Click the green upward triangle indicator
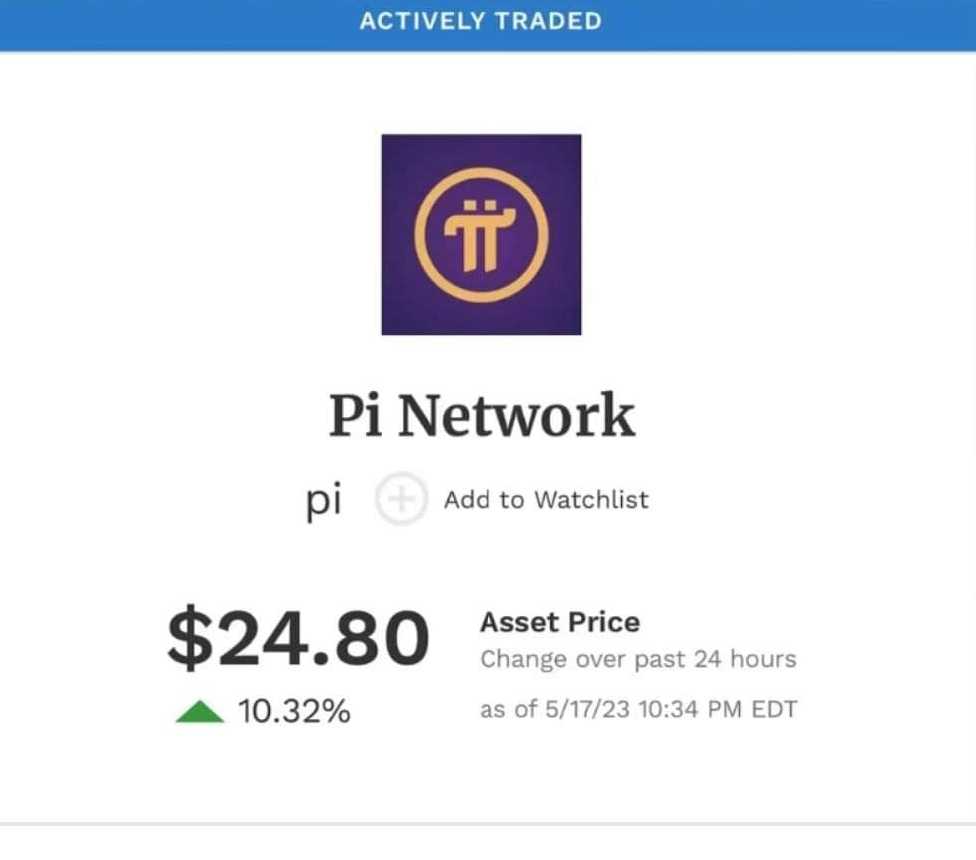The width and height of the screenshot is (976, 860). [x=199, y=711]
